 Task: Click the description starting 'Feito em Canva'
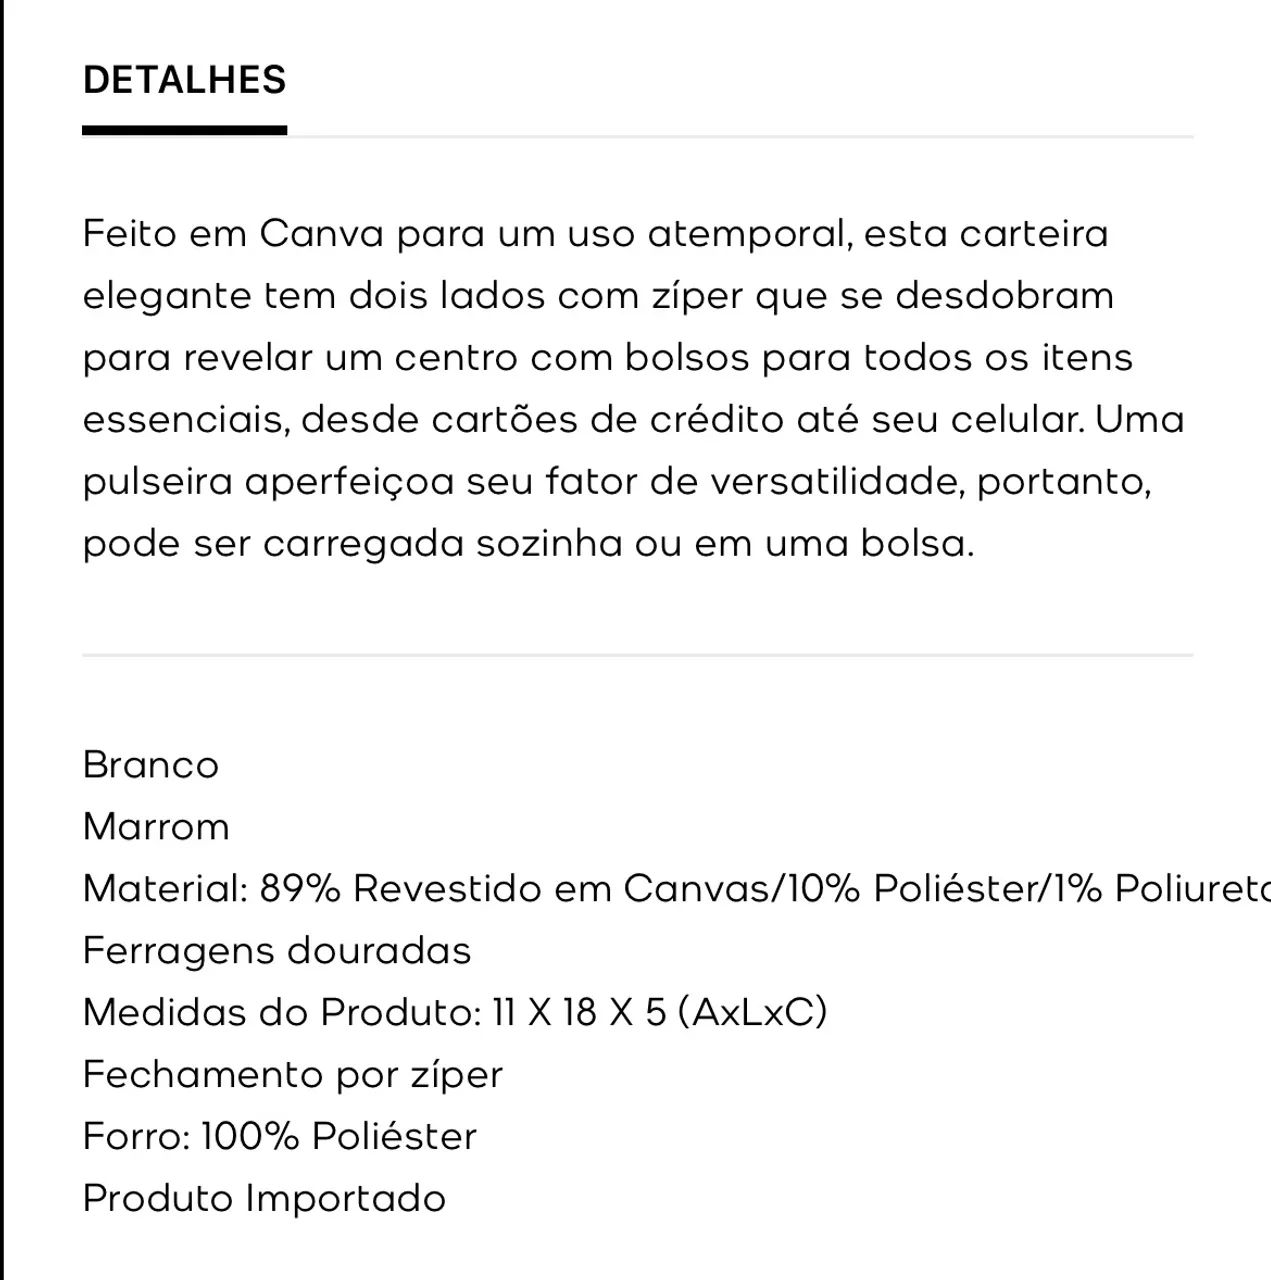coord(634,388)
